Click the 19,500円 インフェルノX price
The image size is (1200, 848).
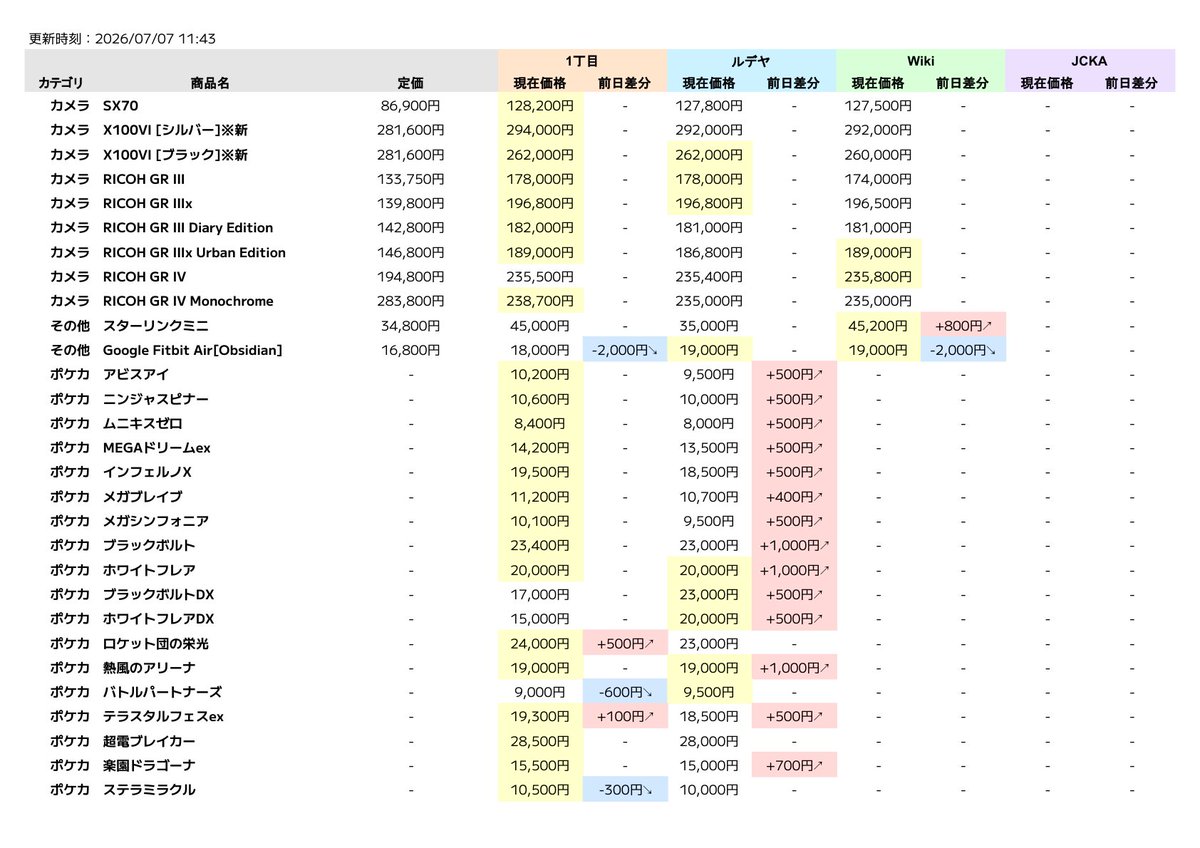pyautogui.click(x=541, y=472)
